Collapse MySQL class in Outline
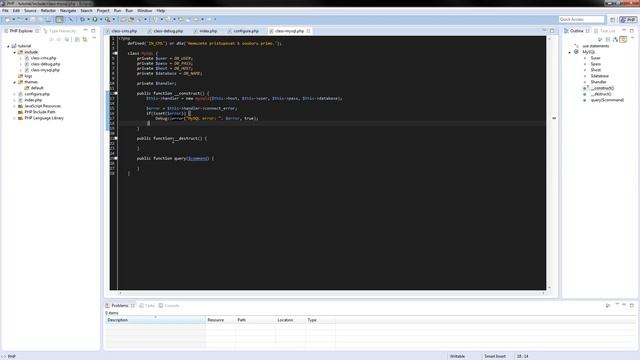Screen dimensions: 640x360 (570, 52)
